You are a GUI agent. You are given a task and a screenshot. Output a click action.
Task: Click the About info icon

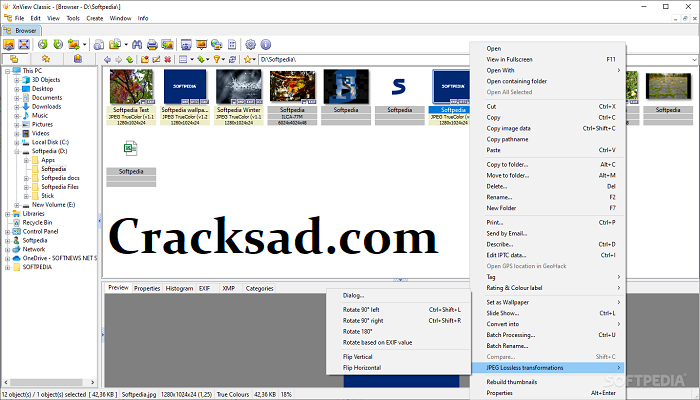tap(266, 44)
